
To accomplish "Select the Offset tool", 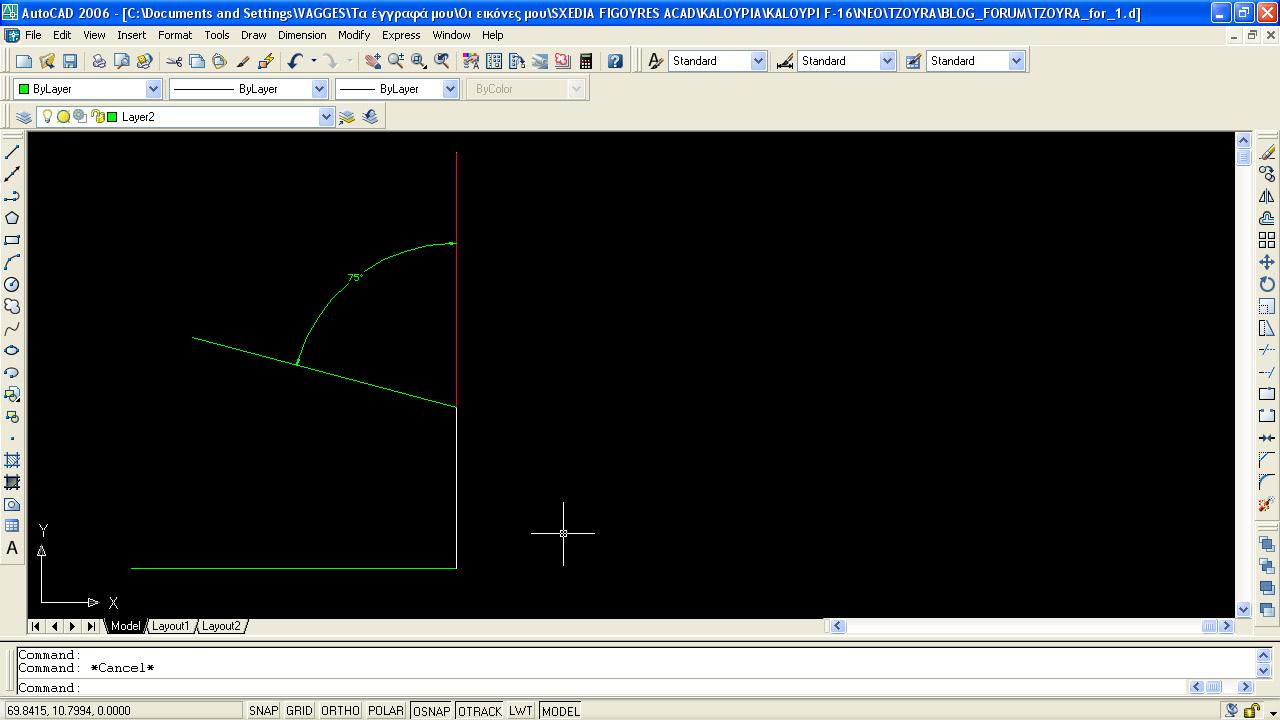I will tap(1267, 218).
